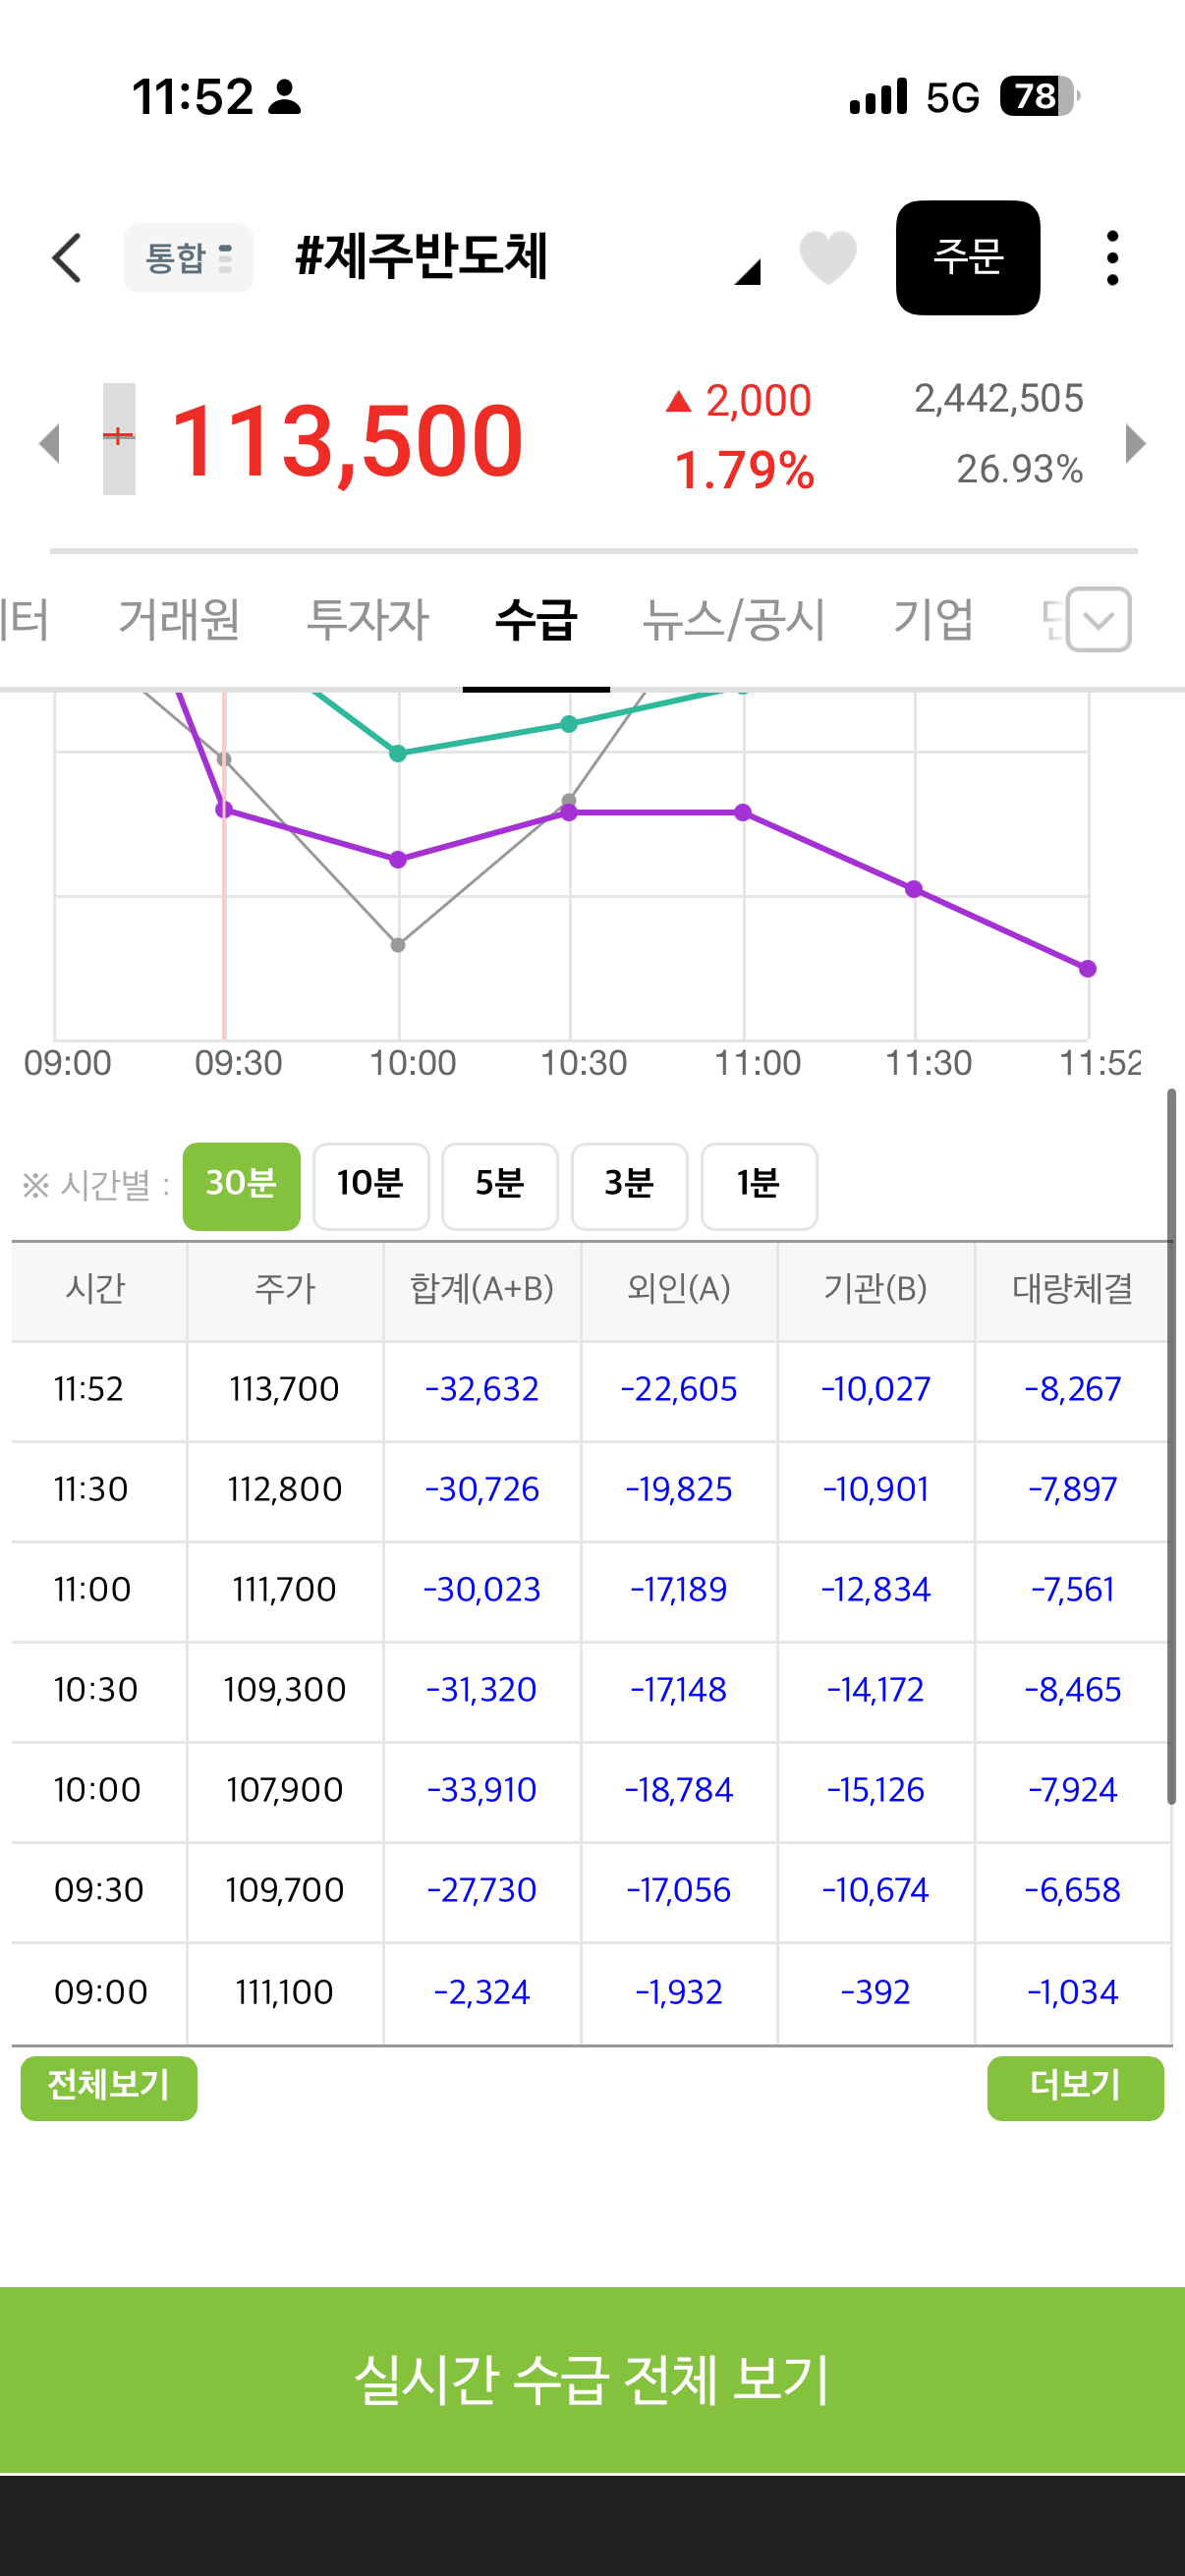Select the 10분 interval option
The height and width of the screenshot is (2576, 1185).
pos(371,1186)
